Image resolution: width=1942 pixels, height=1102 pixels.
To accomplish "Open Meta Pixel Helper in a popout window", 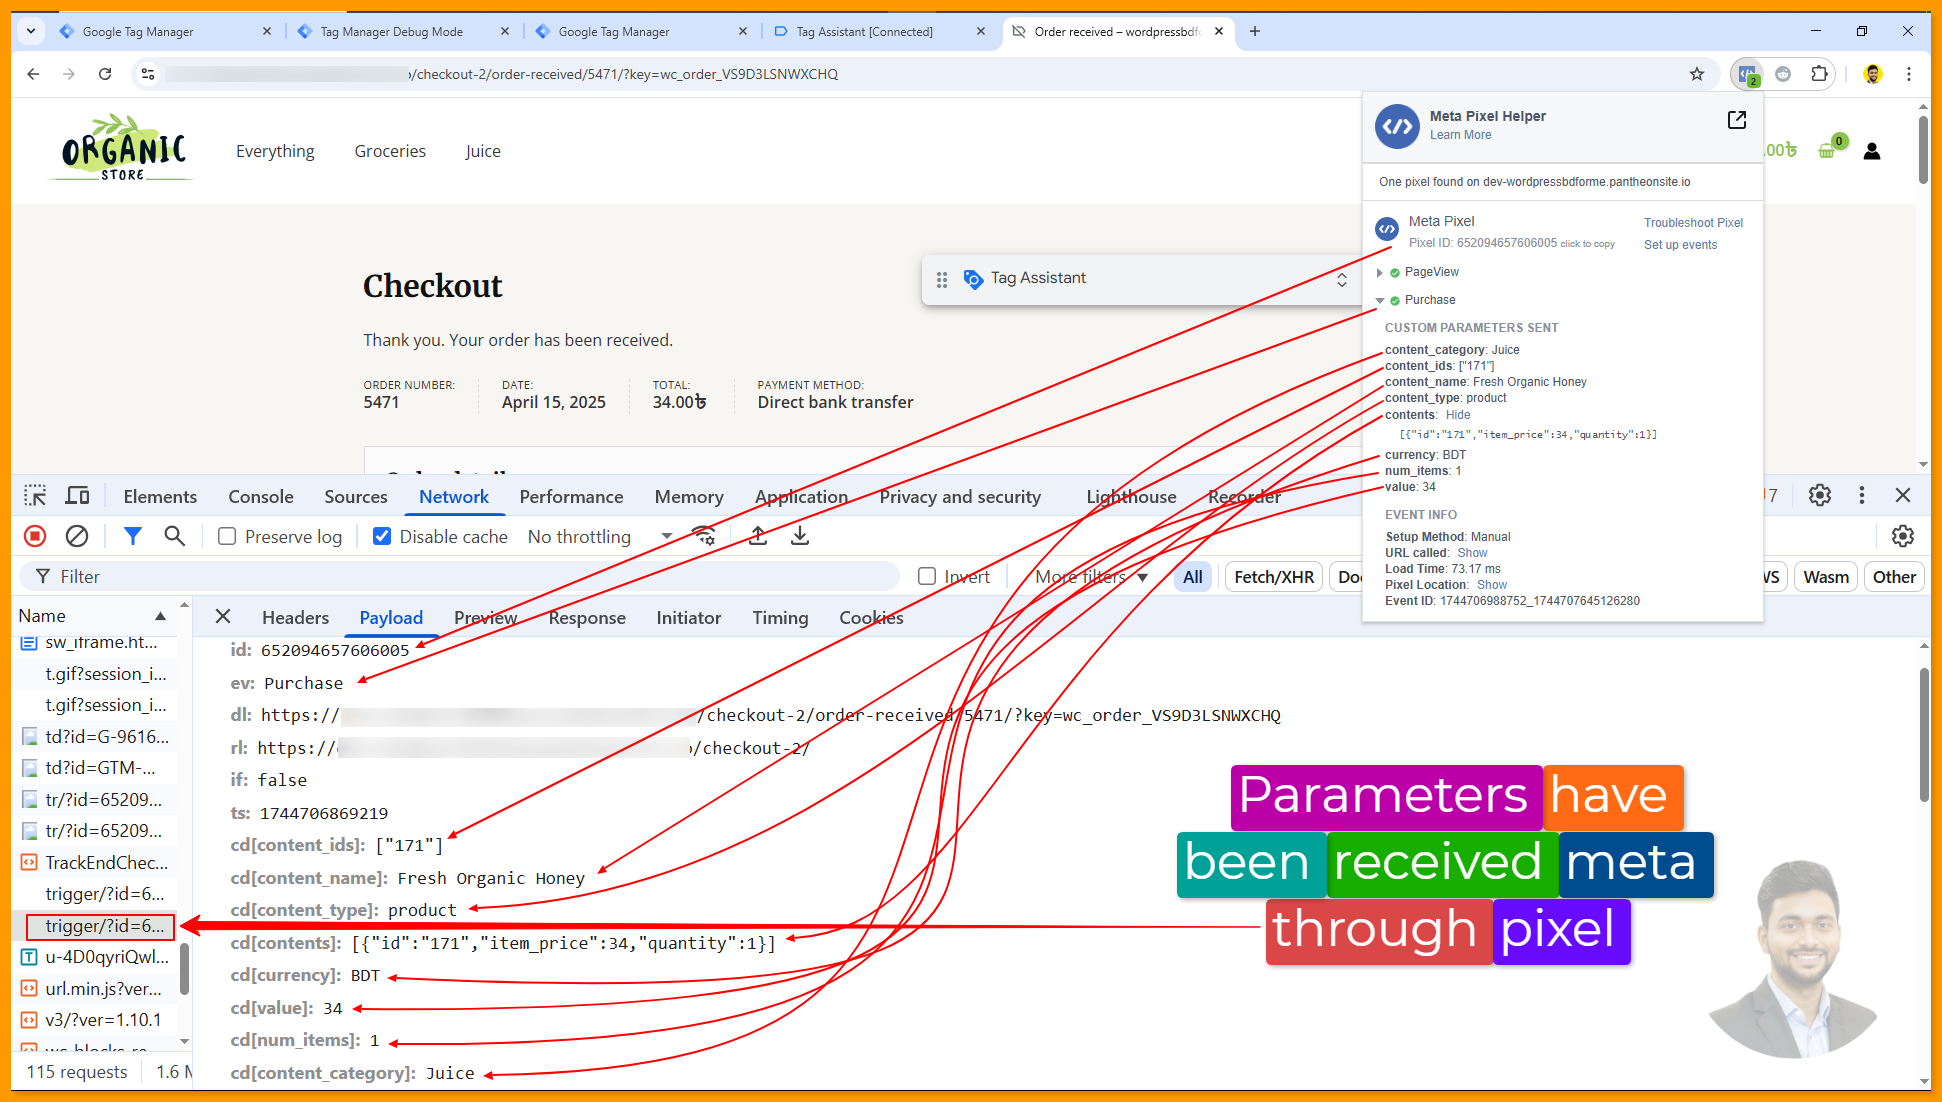I will [x=1737, y=120].
